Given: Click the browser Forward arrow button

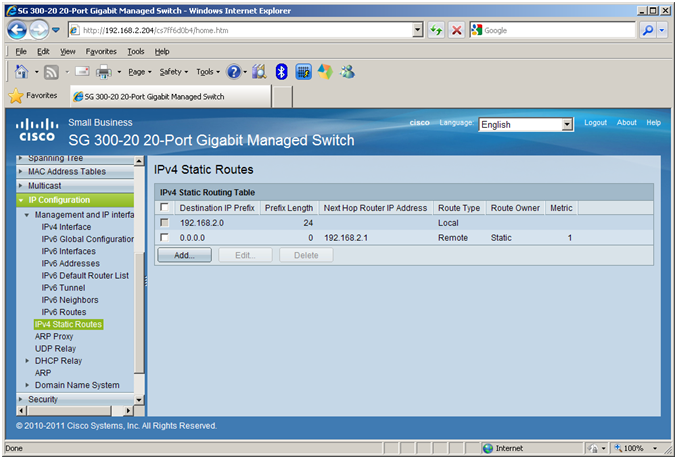Looking at the screenshot, I should (x=40, y=30).
